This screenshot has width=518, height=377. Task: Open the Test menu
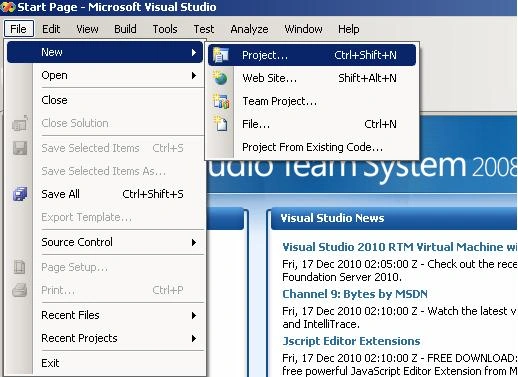point(204,29)
